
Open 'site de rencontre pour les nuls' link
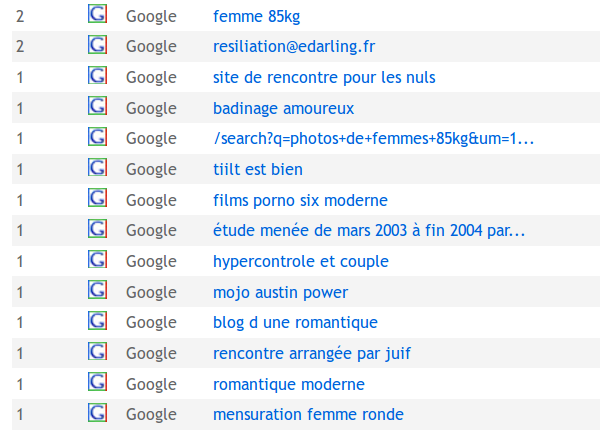tap(324, 77)
